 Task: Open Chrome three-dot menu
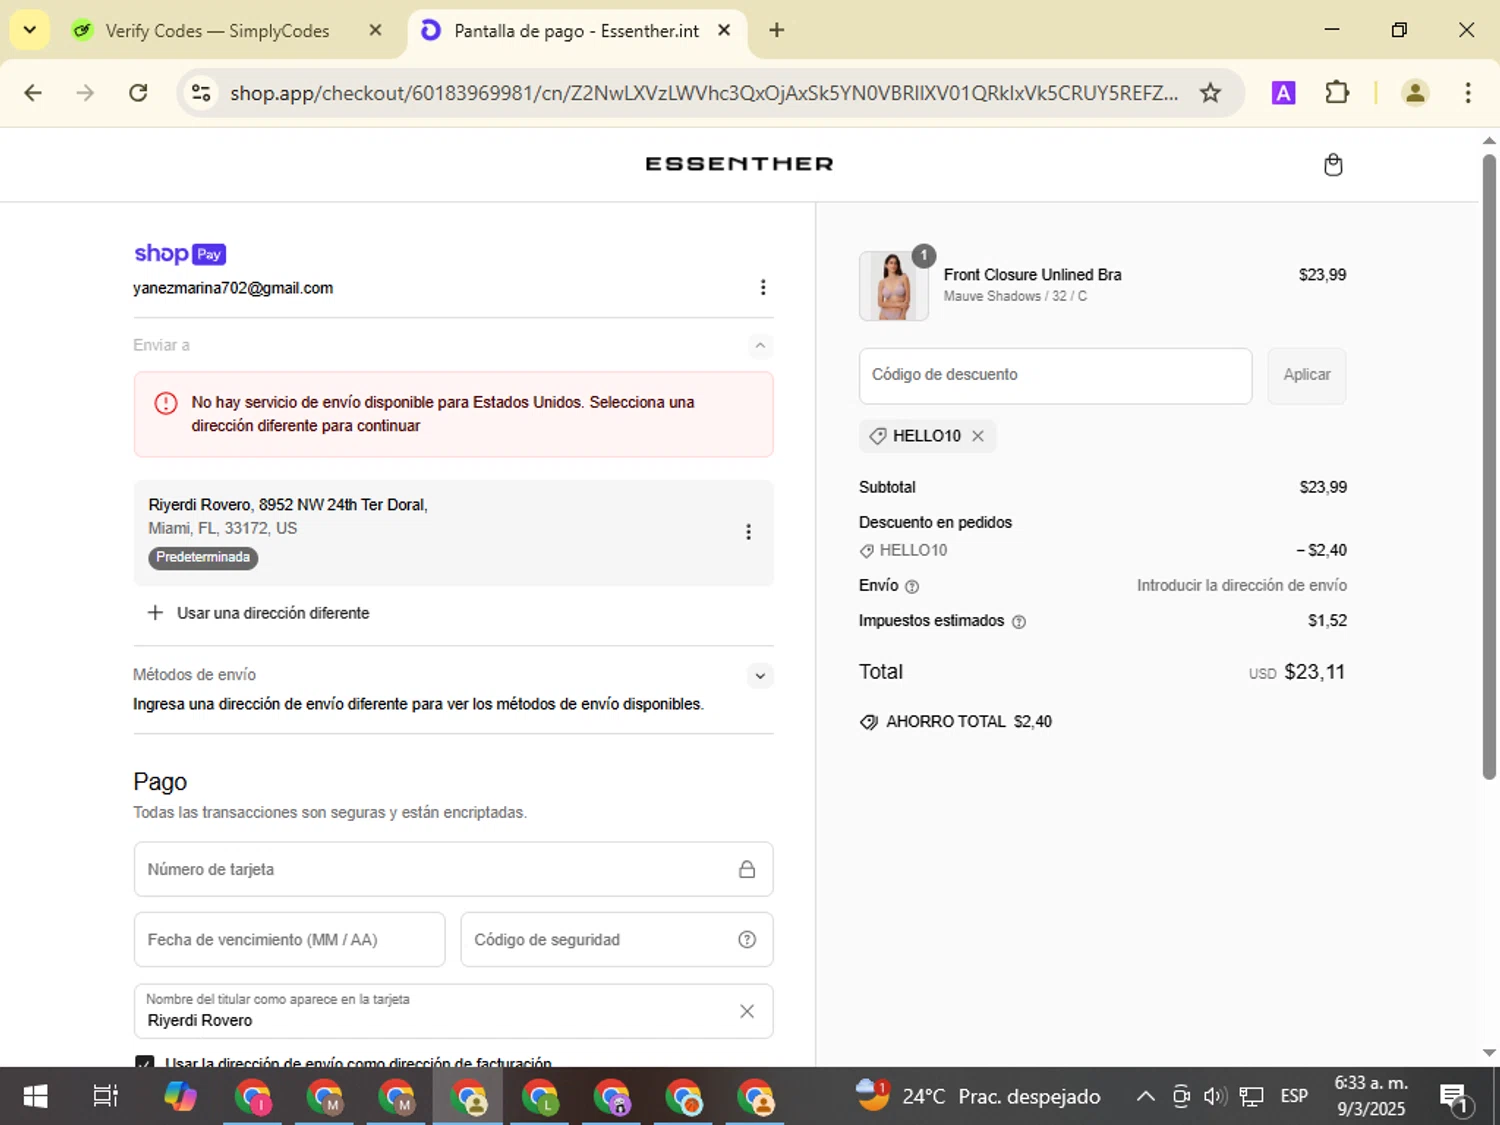tap(1468, 93)
